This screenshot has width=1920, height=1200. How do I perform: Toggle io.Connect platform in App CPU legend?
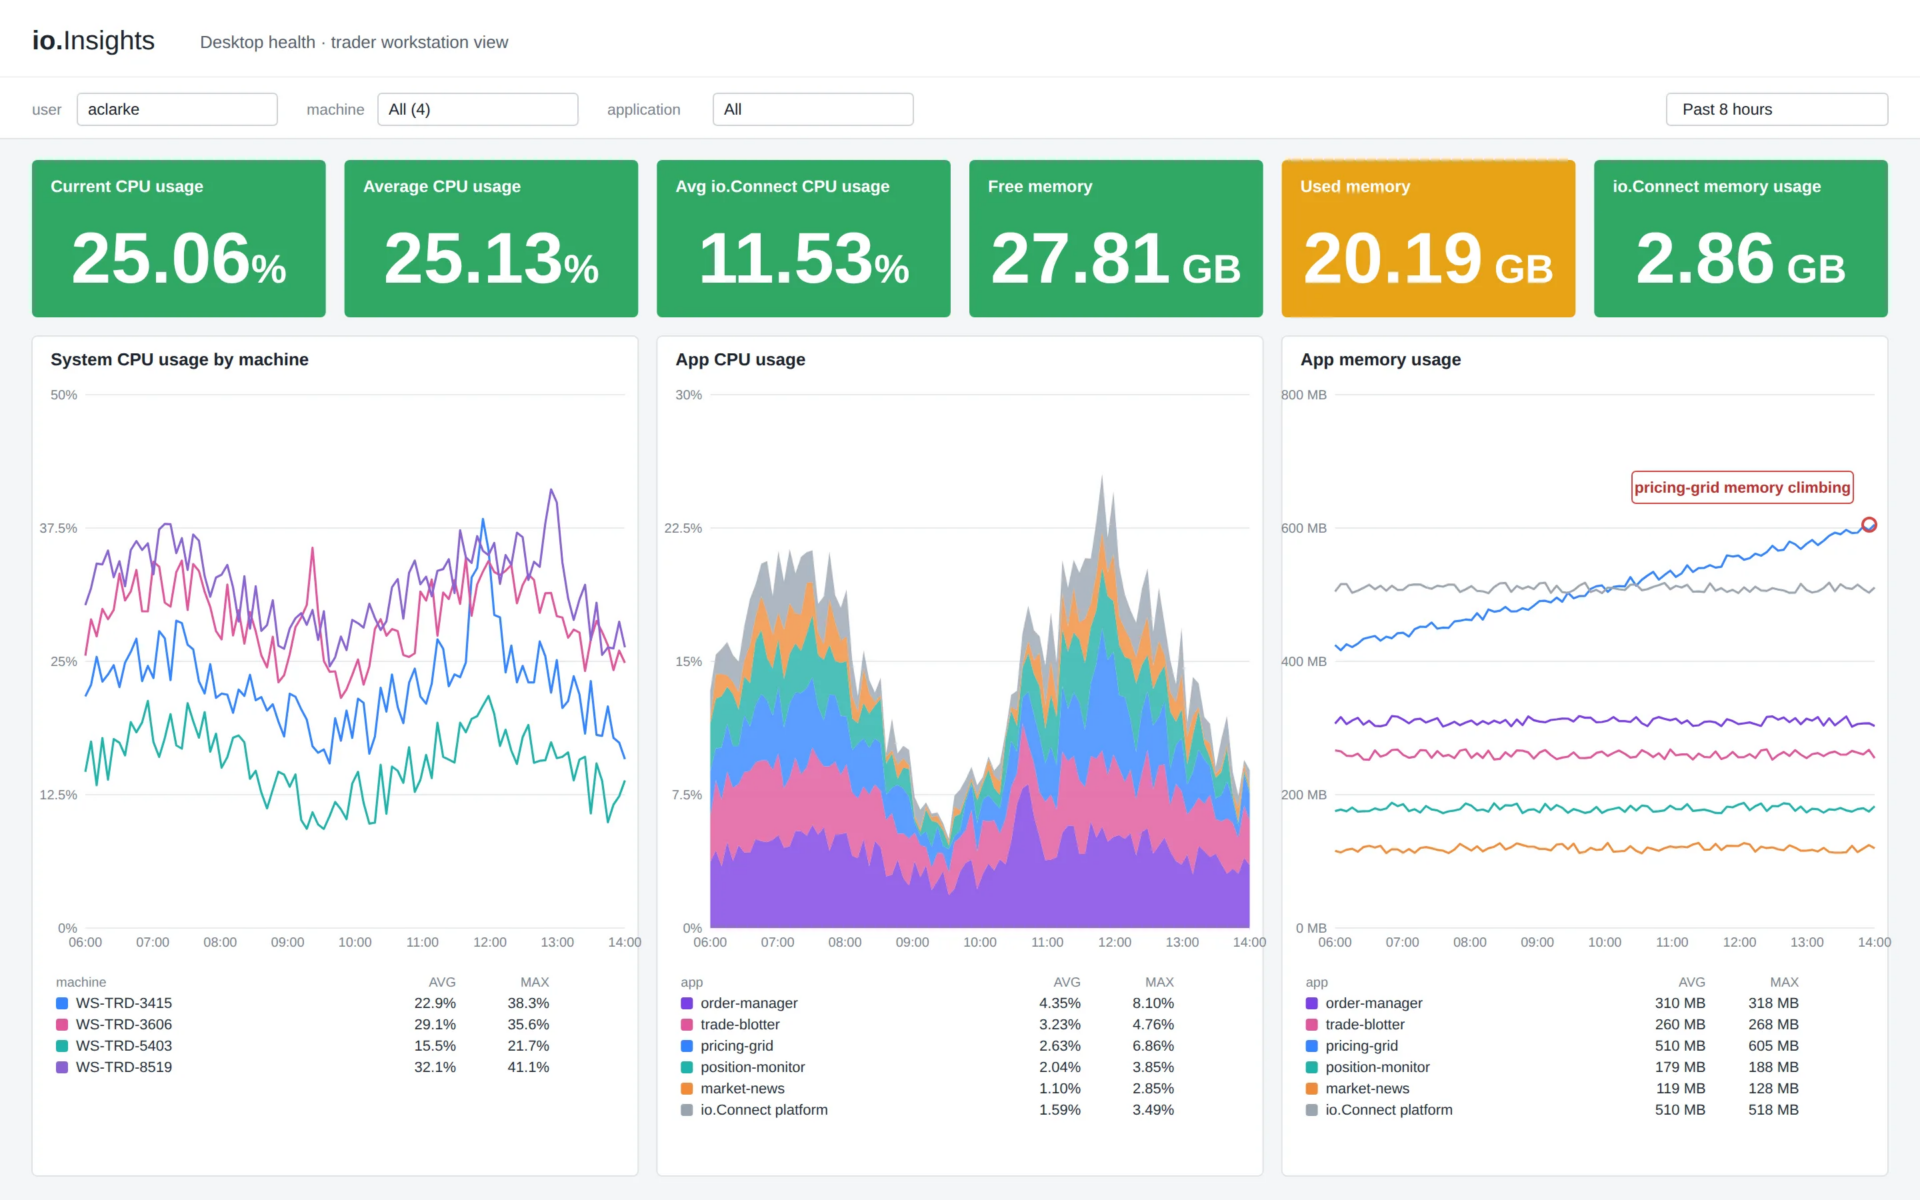pos(754,1110)
